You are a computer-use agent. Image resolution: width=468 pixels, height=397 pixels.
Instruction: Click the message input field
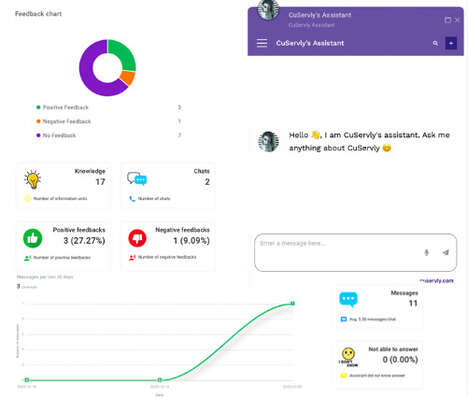click(355, 252)
